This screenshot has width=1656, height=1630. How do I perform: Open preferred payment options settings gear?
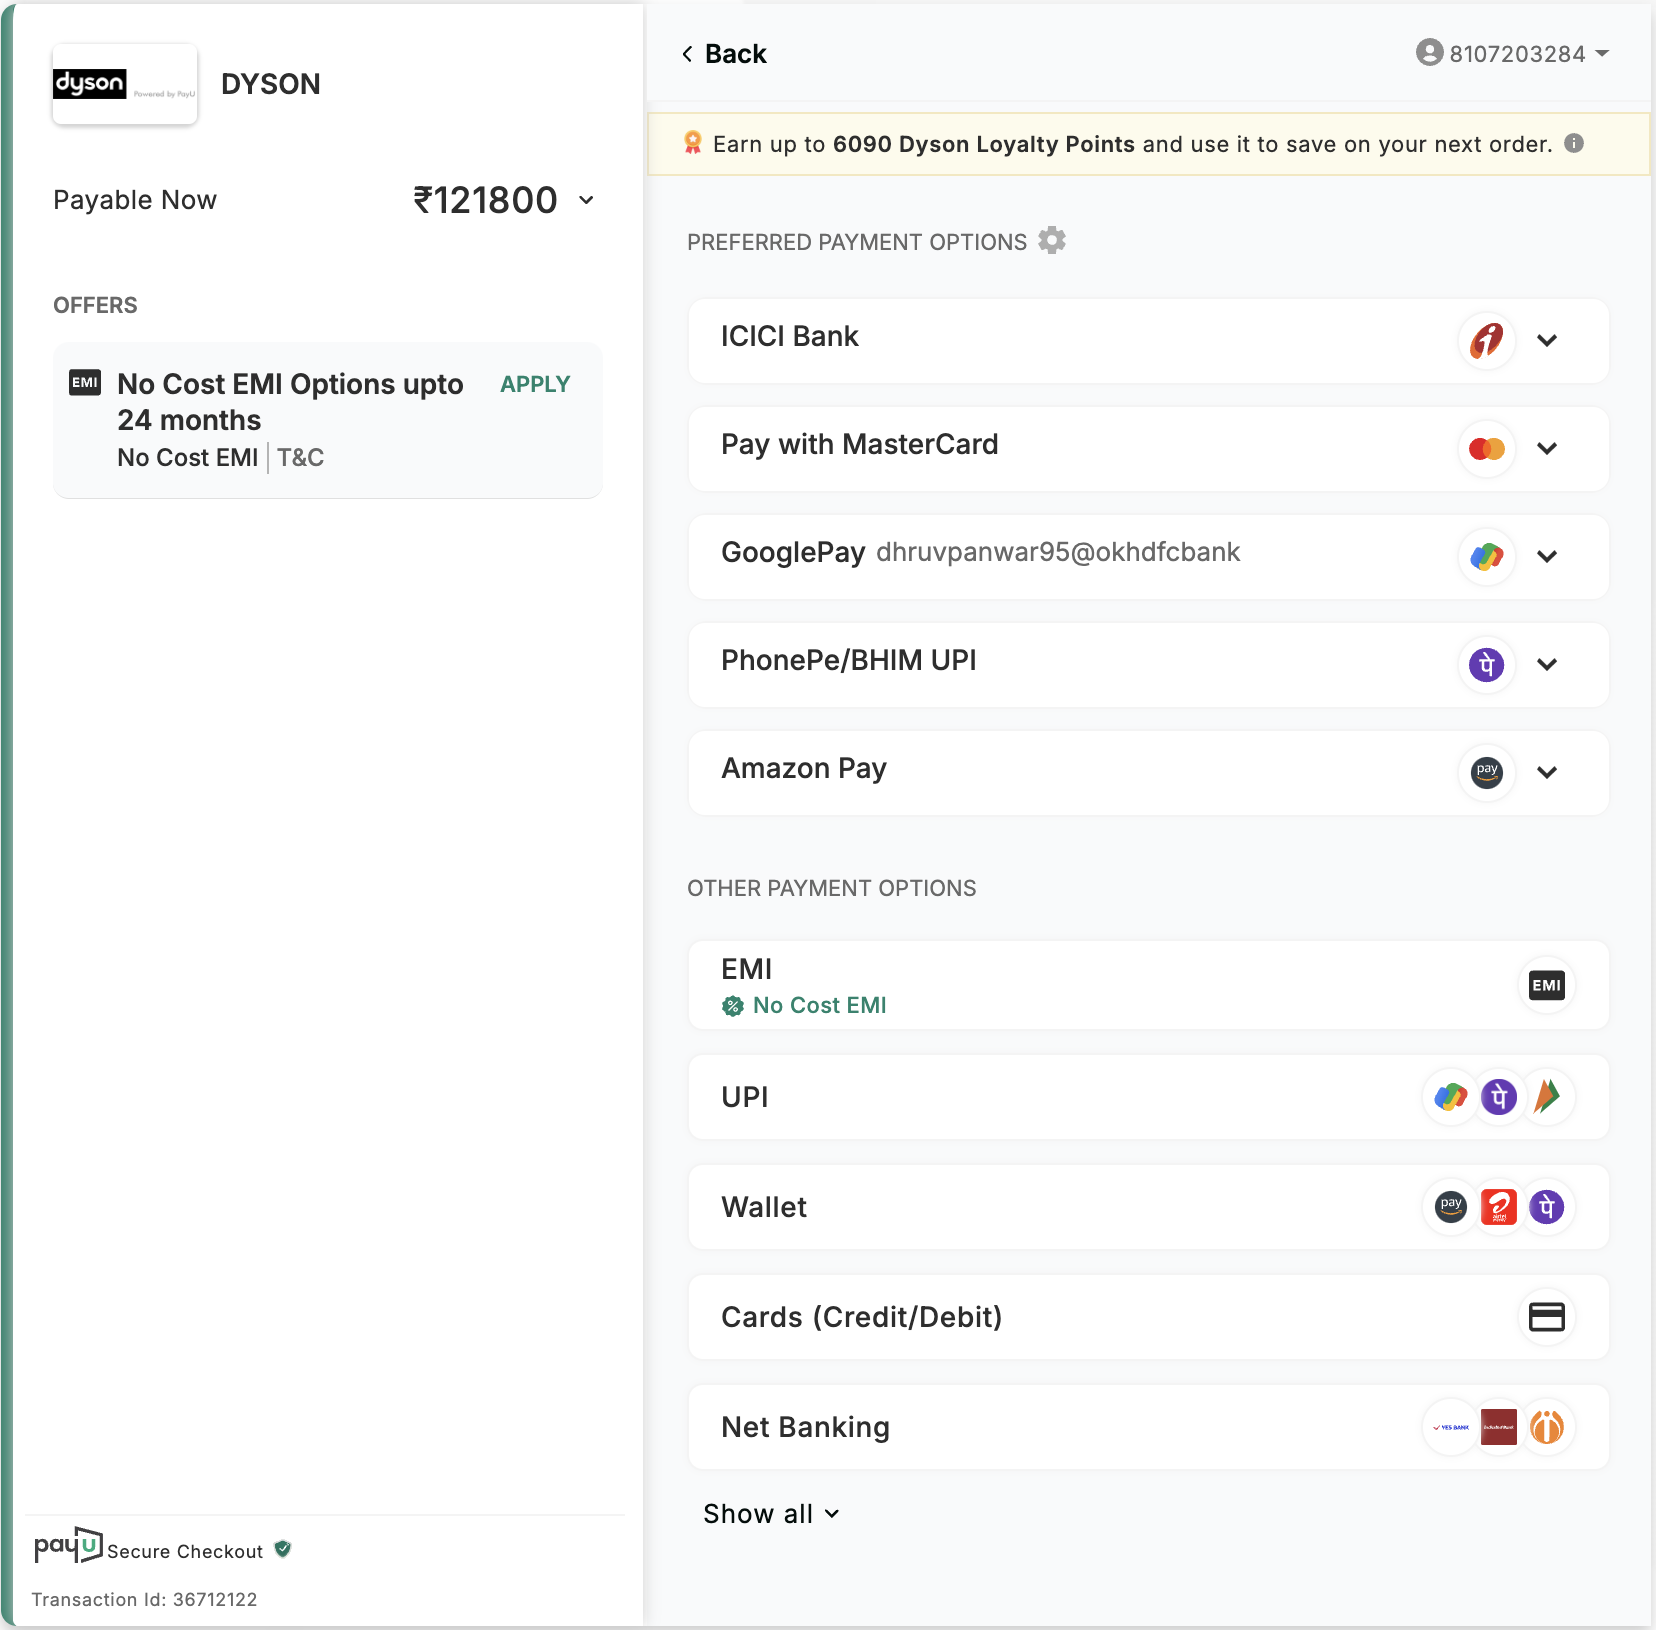[1052, 241]
